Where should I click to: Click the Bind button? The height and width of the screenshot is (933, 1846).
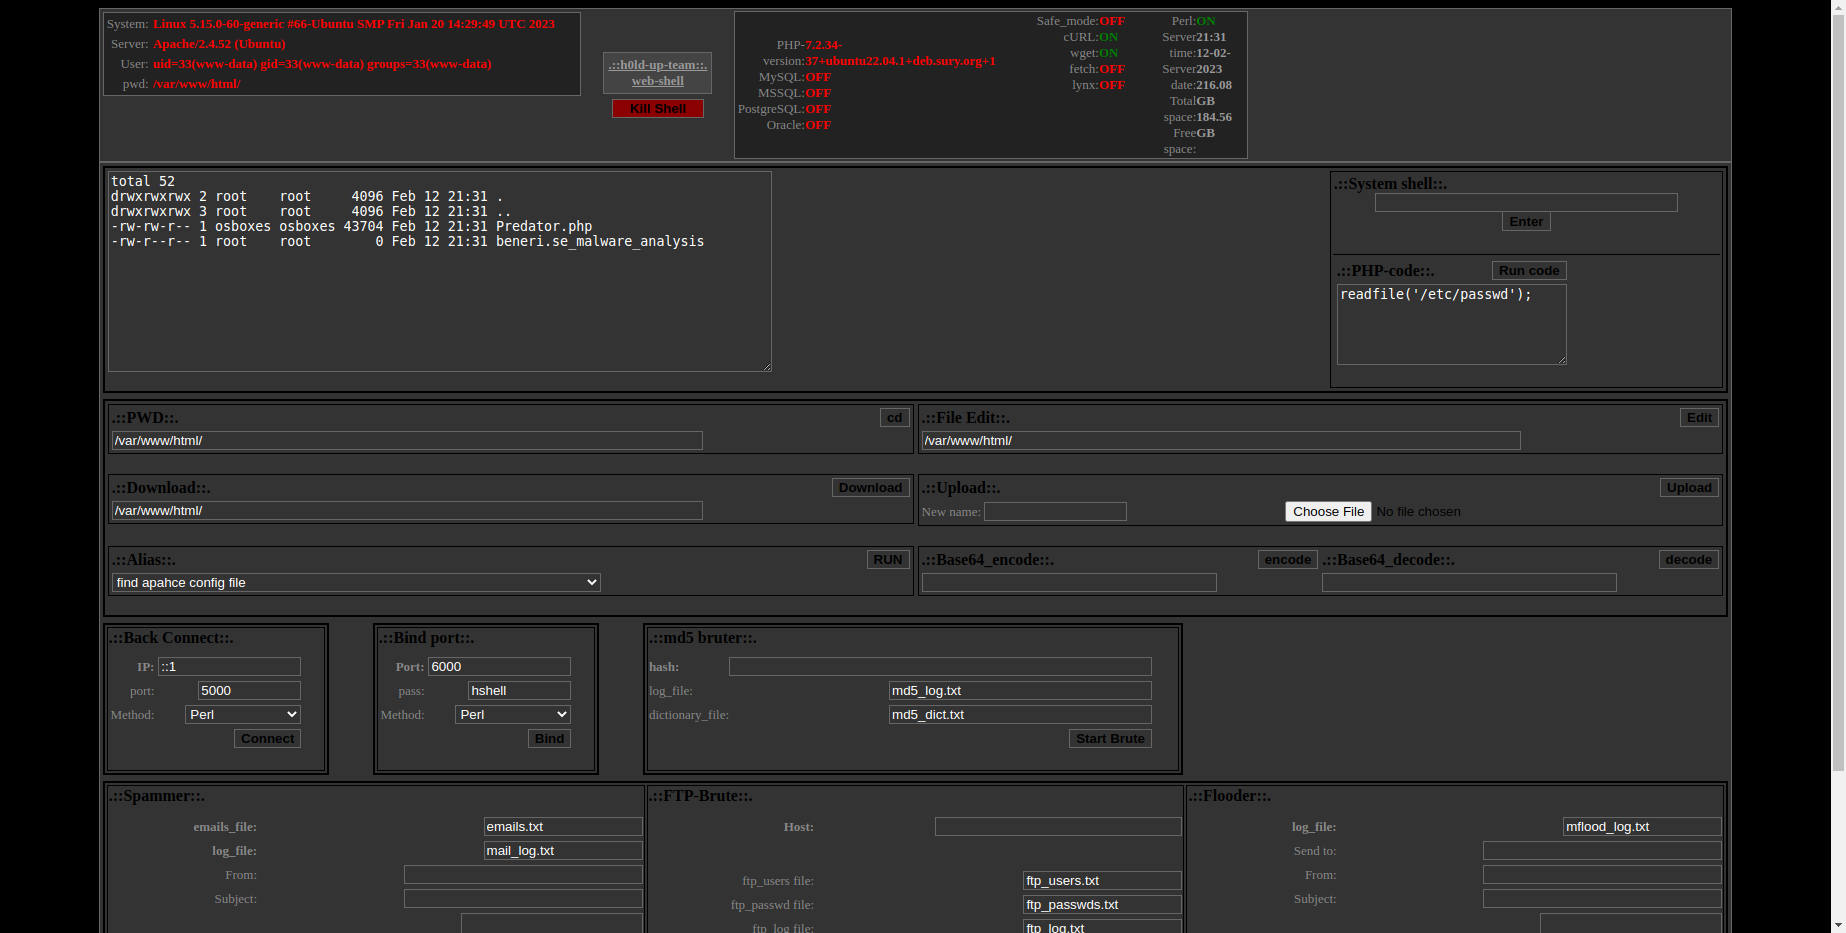pos(549,739)
